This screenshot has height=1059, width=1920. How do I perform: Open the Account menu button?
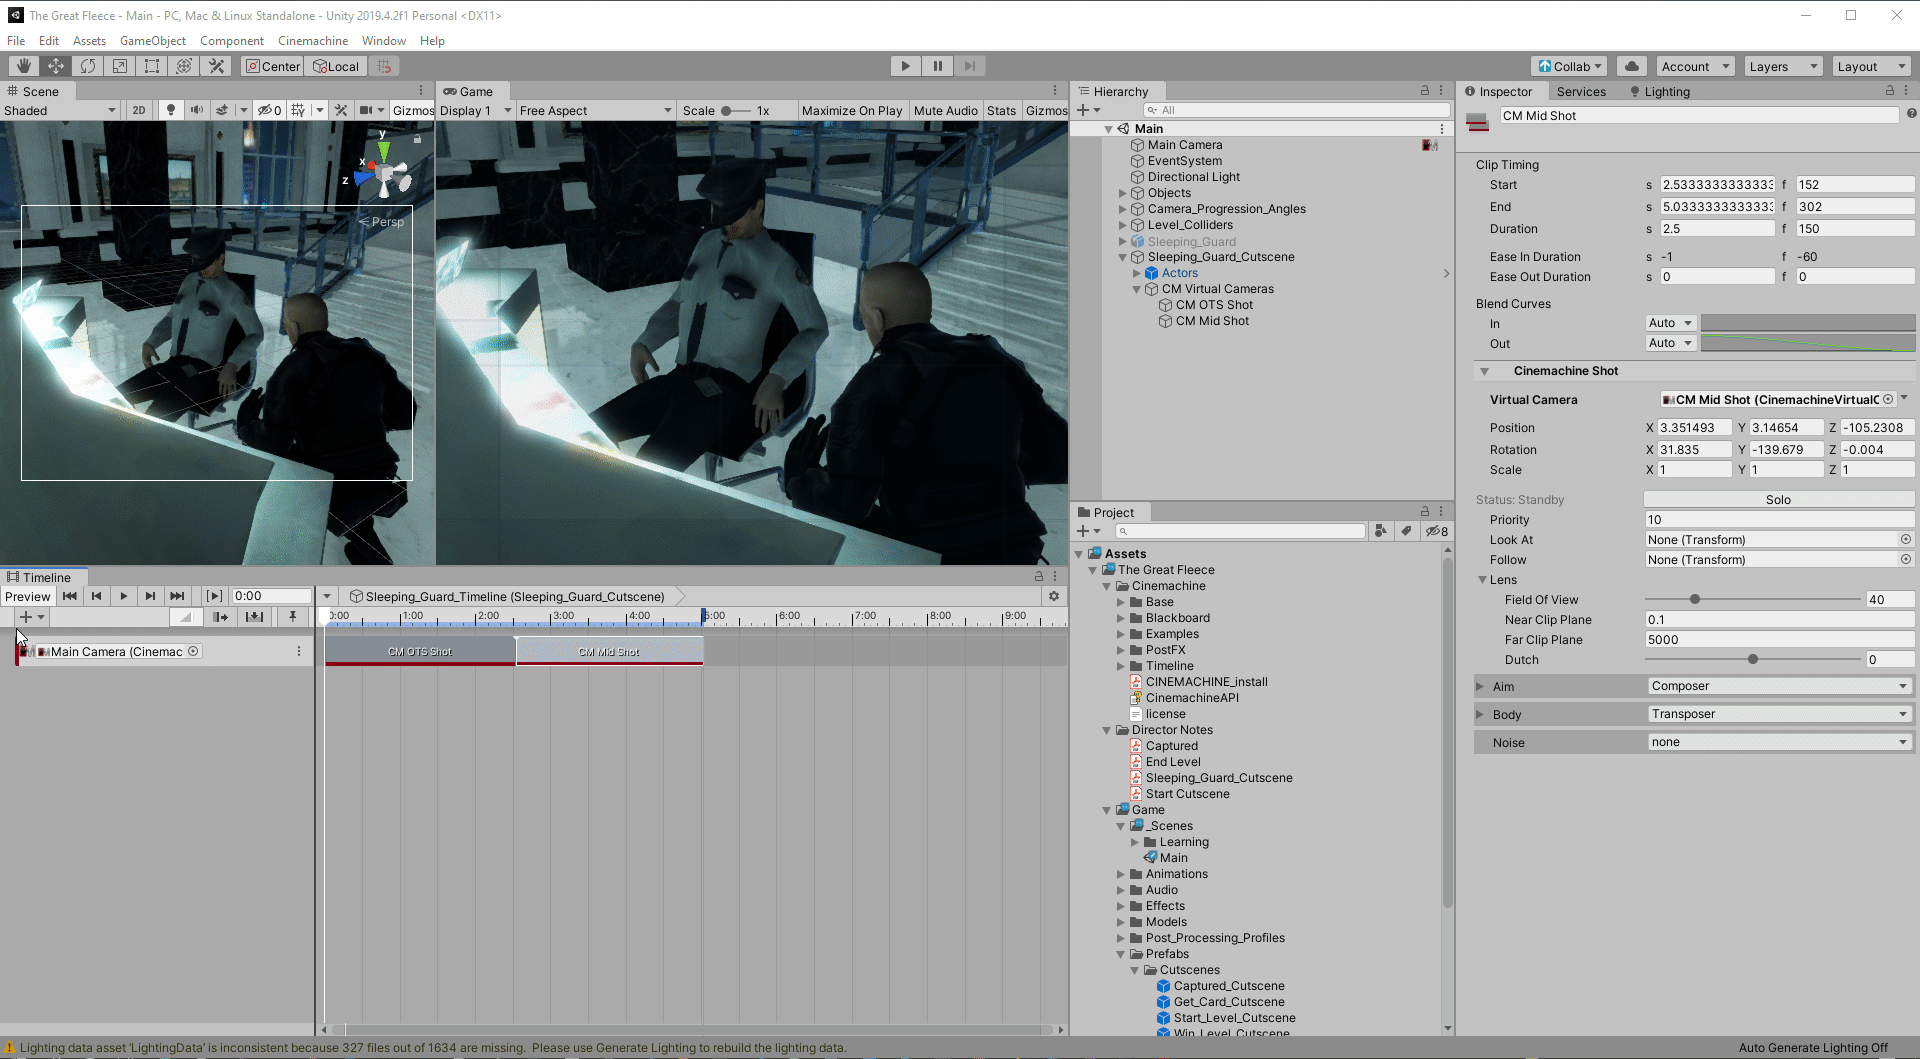click(1695, 66)
